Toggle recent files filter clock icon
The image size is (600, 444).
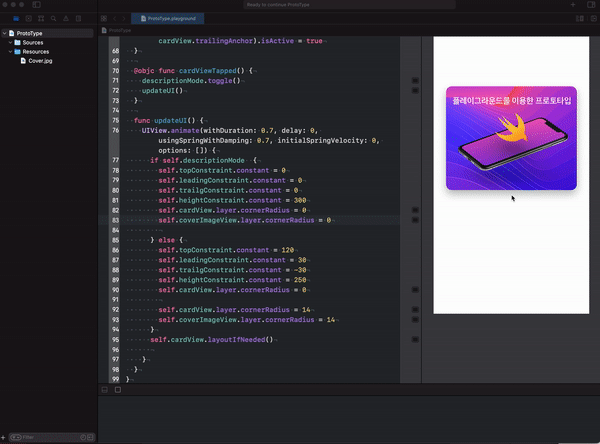point(83,437)
